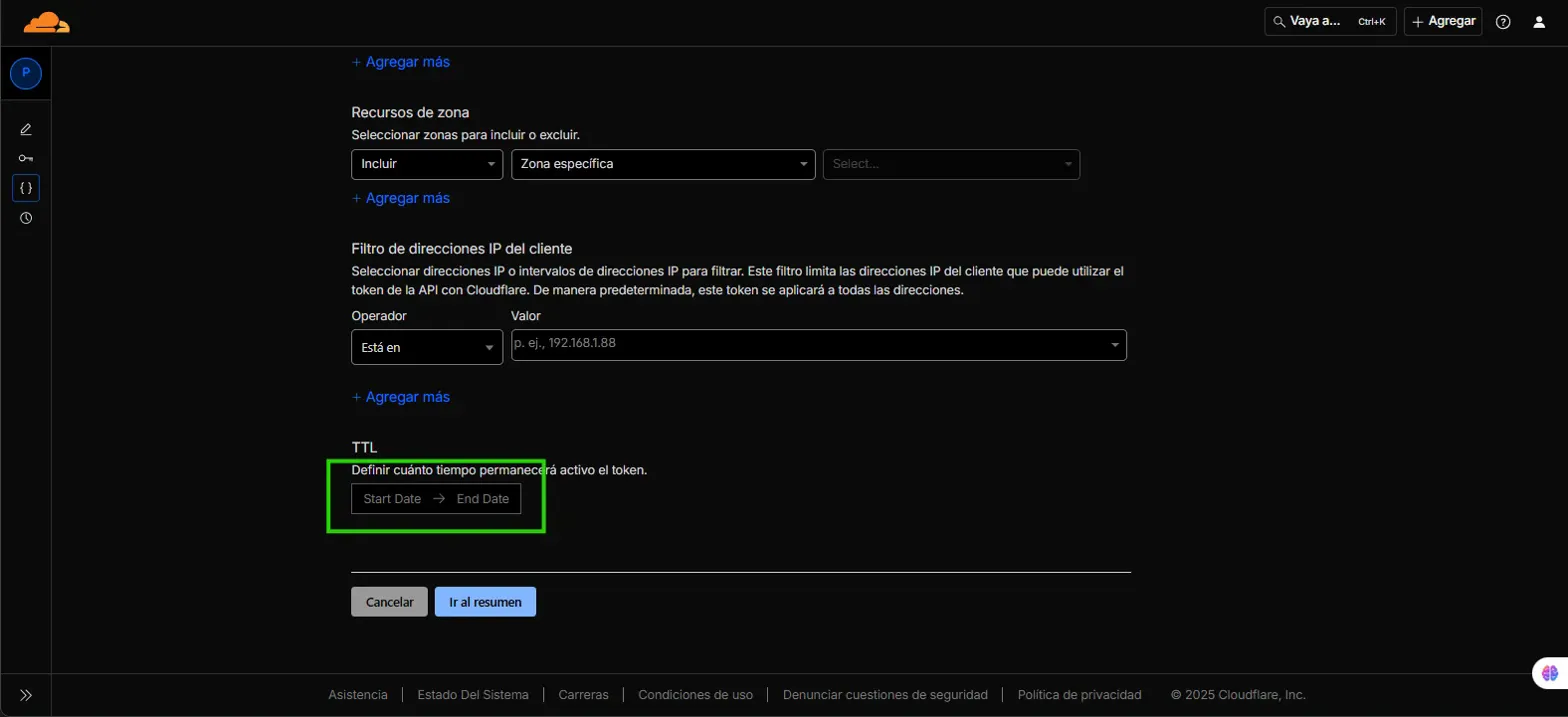Open the Está en operator dropdown
Screen dimensions: 1568x717
point(427,347)
